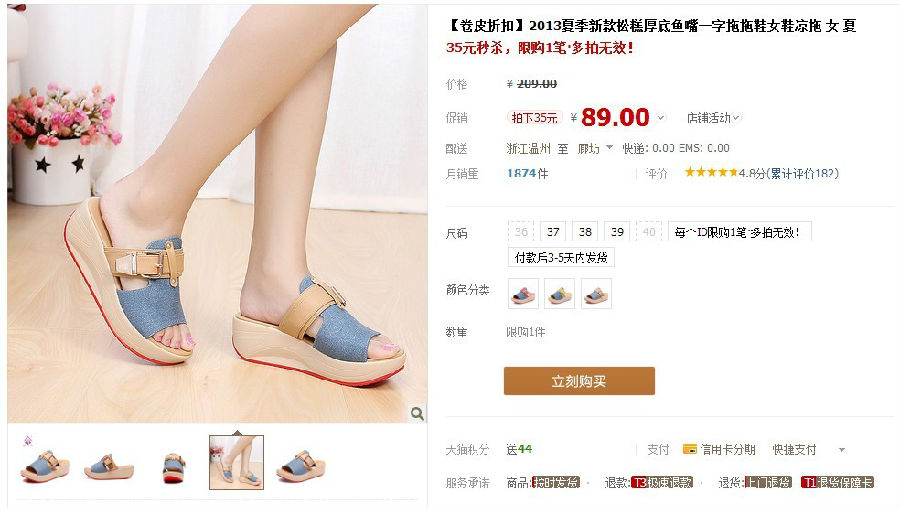Expand the chevron next to 89.00 price
Image resolution: width=900 pixels, height=508 pixels.
(x=661, y=118)
